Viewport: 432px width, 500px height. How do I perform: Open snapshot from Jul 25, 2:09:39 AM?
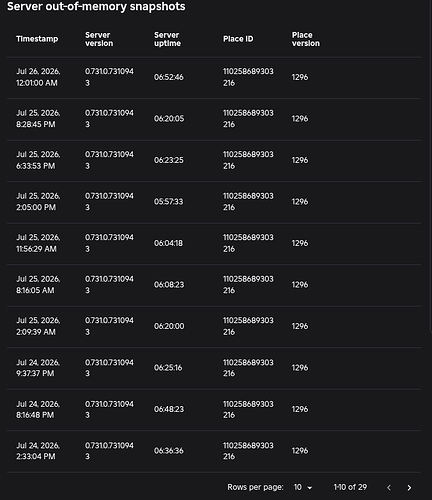point(214,326)
